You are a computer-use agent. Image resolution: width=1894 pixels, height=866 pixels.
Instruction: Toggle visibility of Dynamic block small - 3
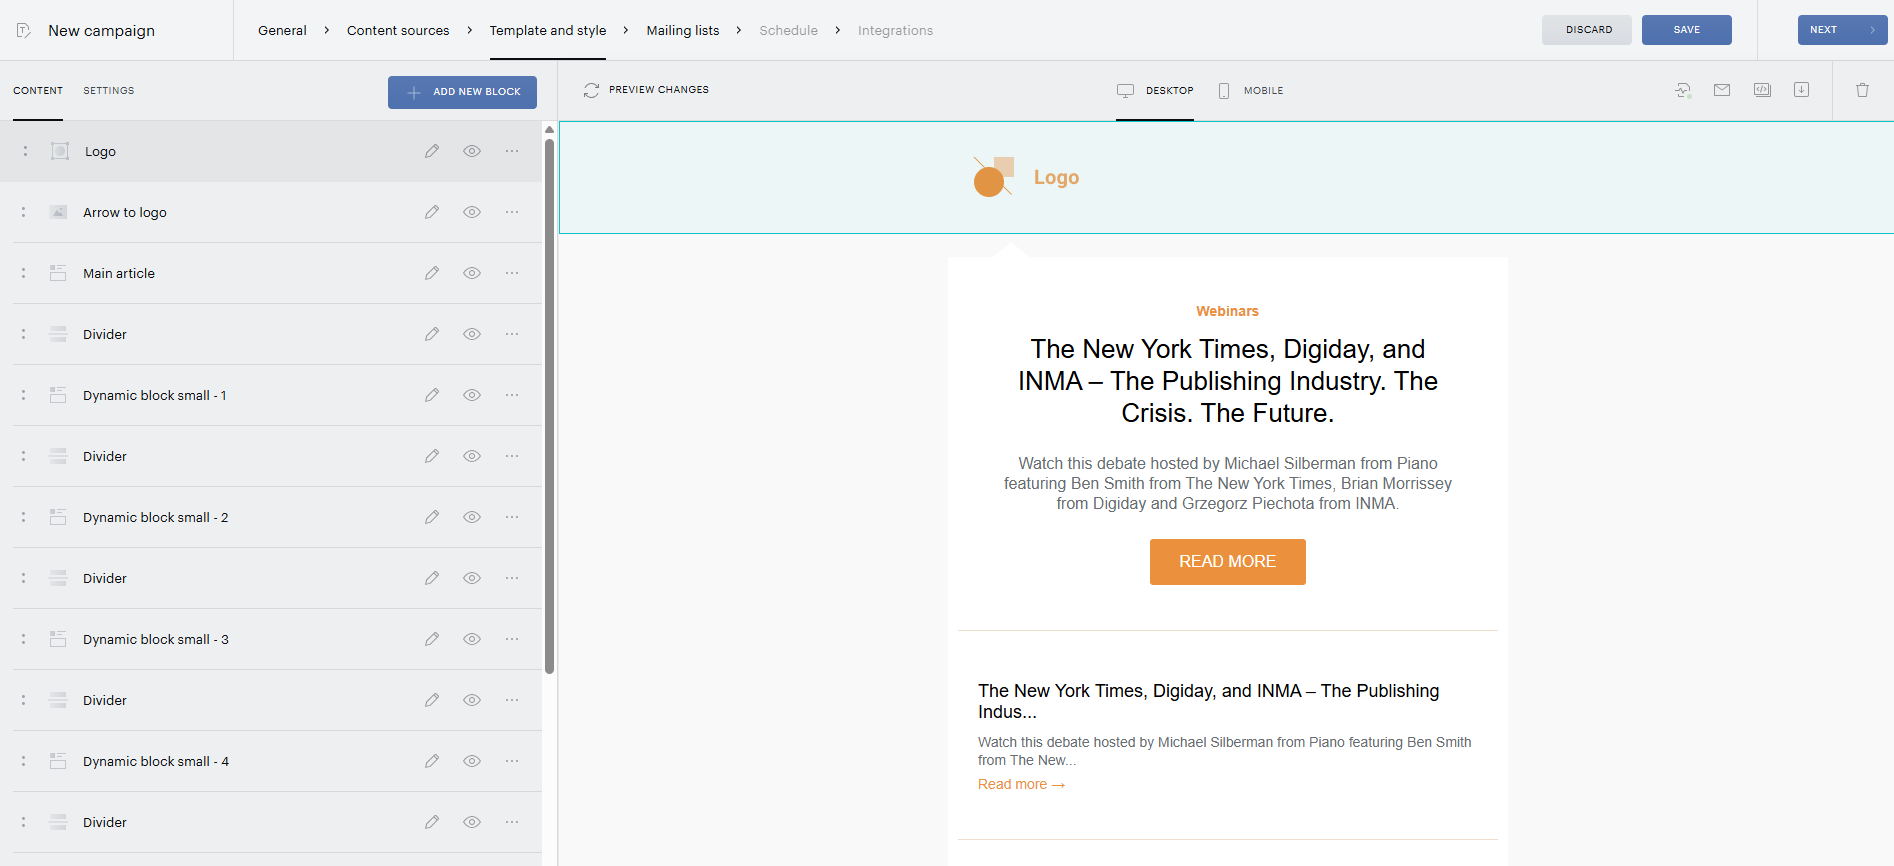click(472, 639)
